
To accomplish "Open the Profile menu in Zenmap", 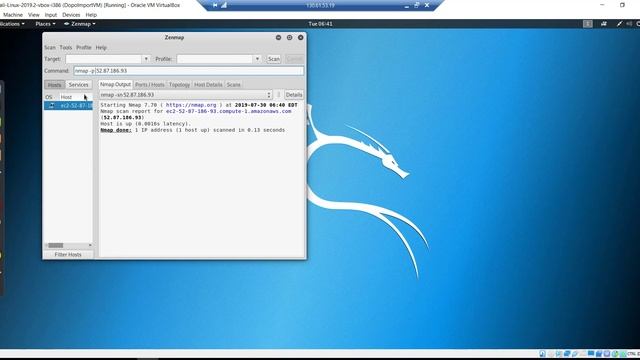I will pos(84,47).
